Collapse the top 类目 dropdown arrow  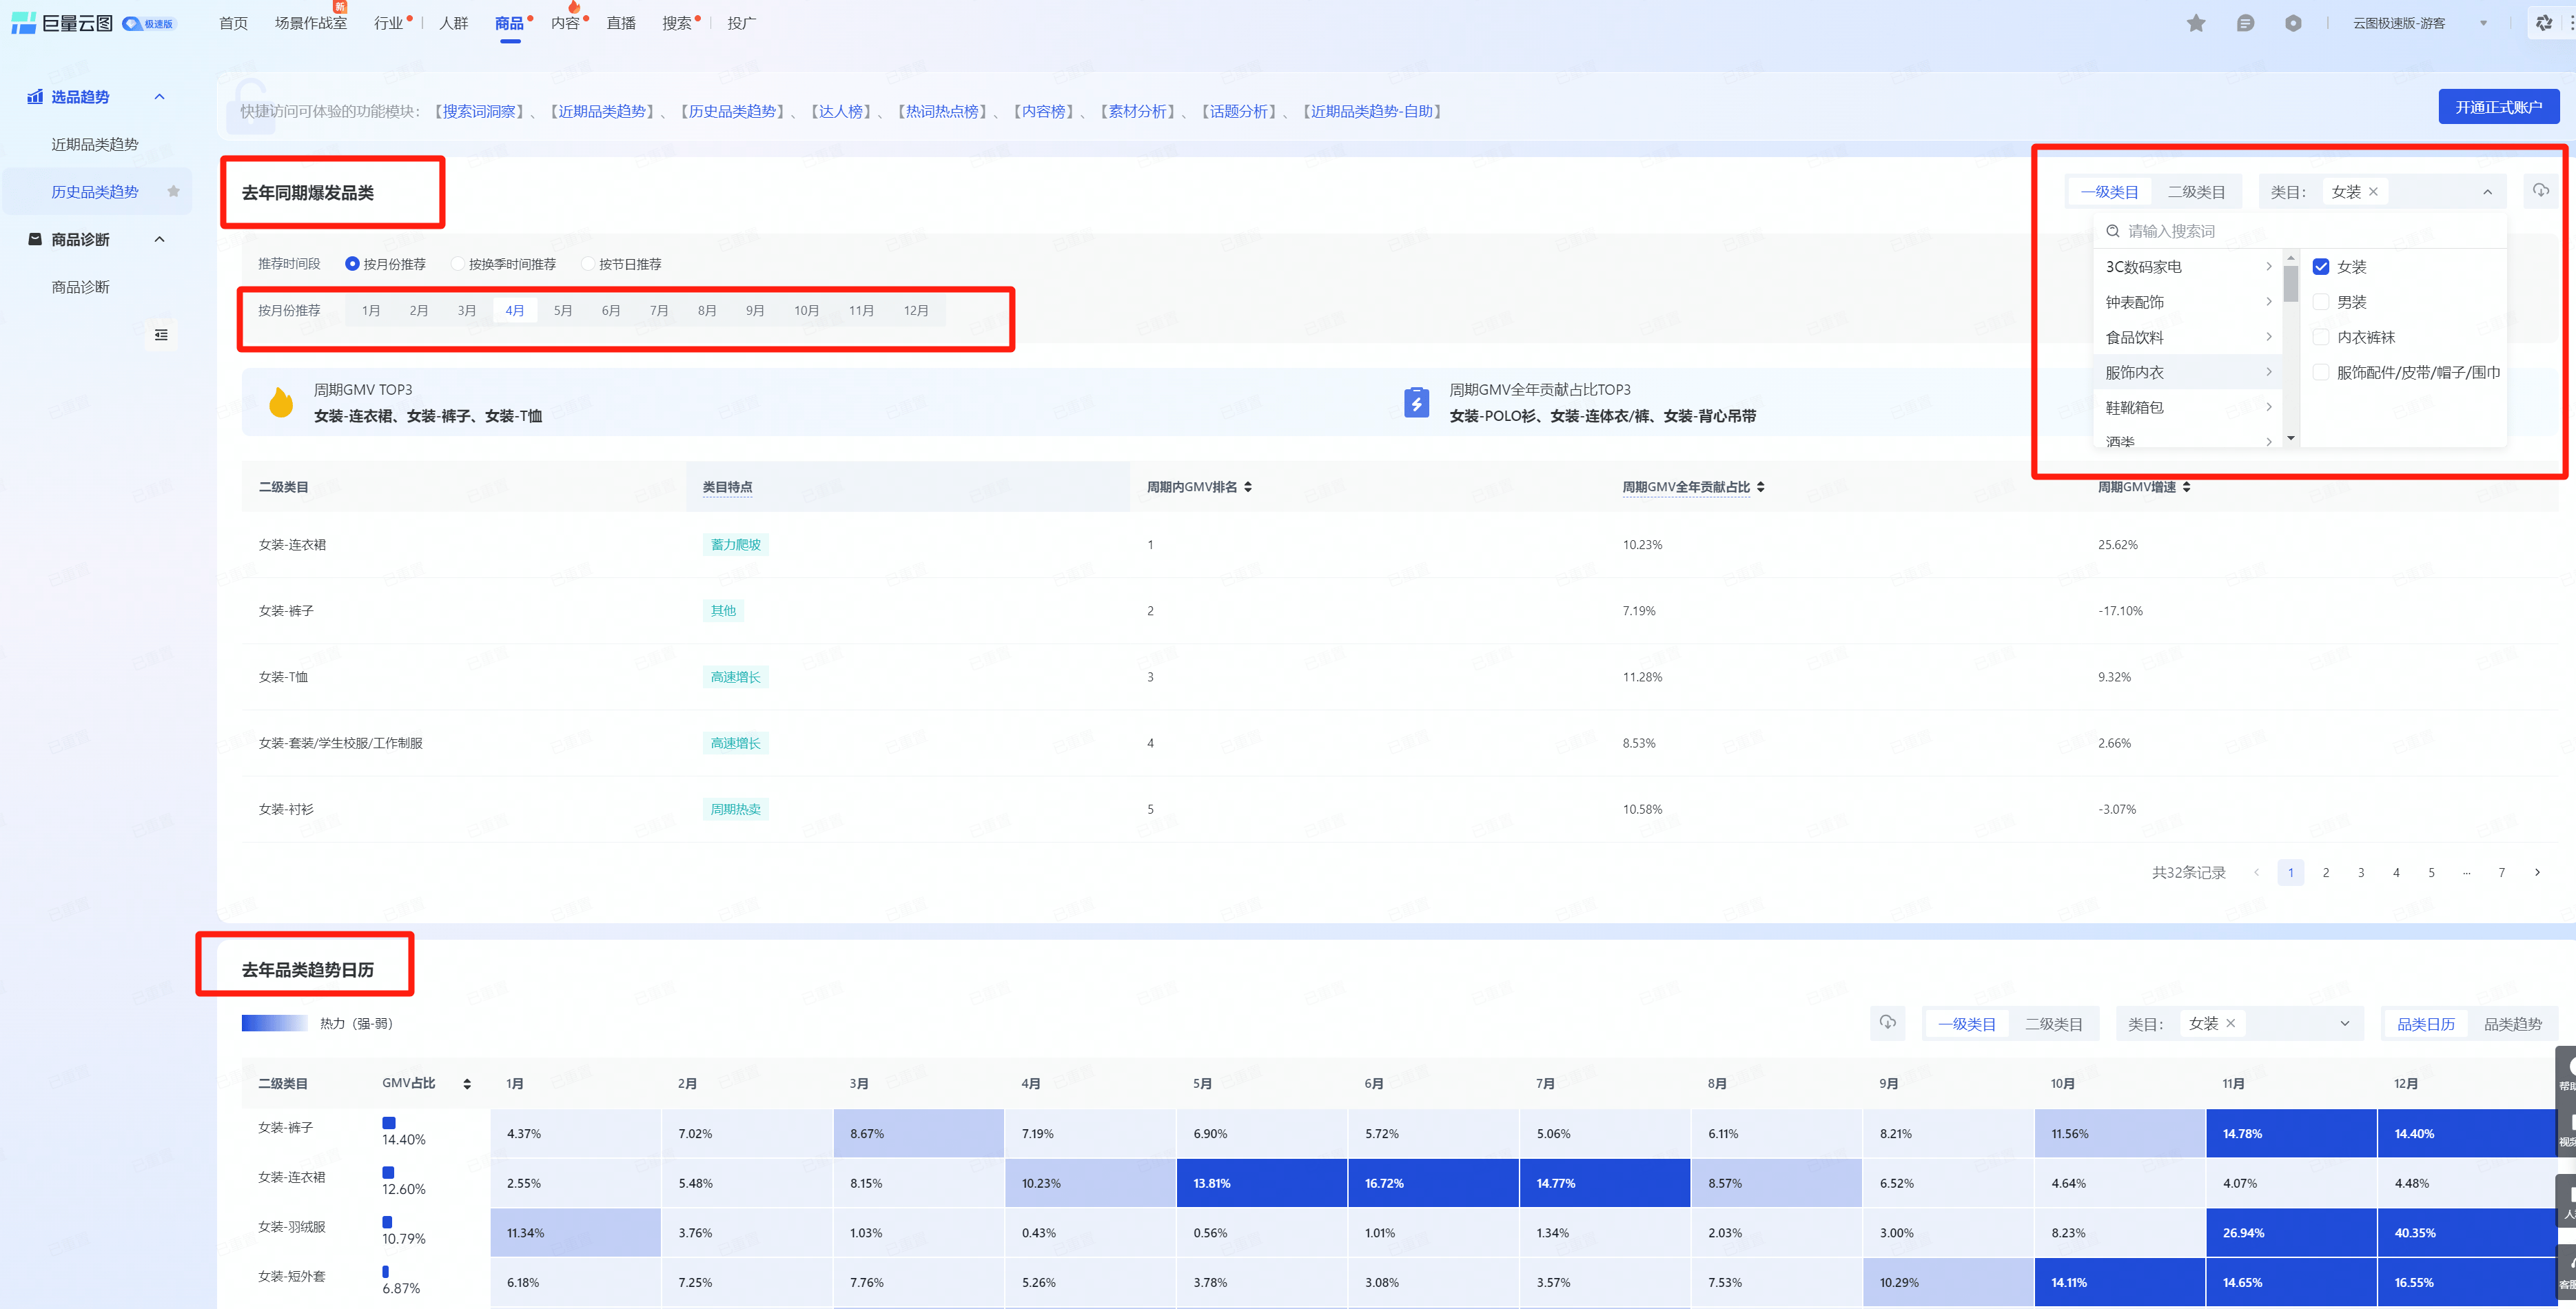(2487, 192)
